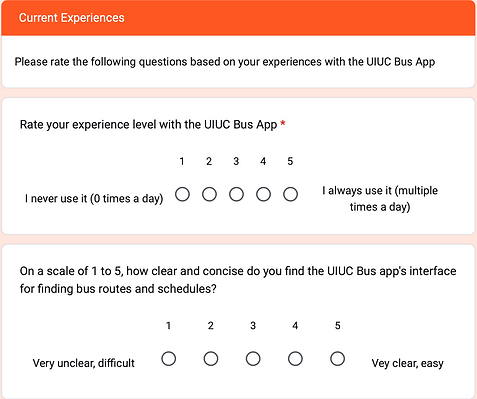Choose 5 for interface clarity question
This screenshot has width=477, height=399.
coord(338,359)
